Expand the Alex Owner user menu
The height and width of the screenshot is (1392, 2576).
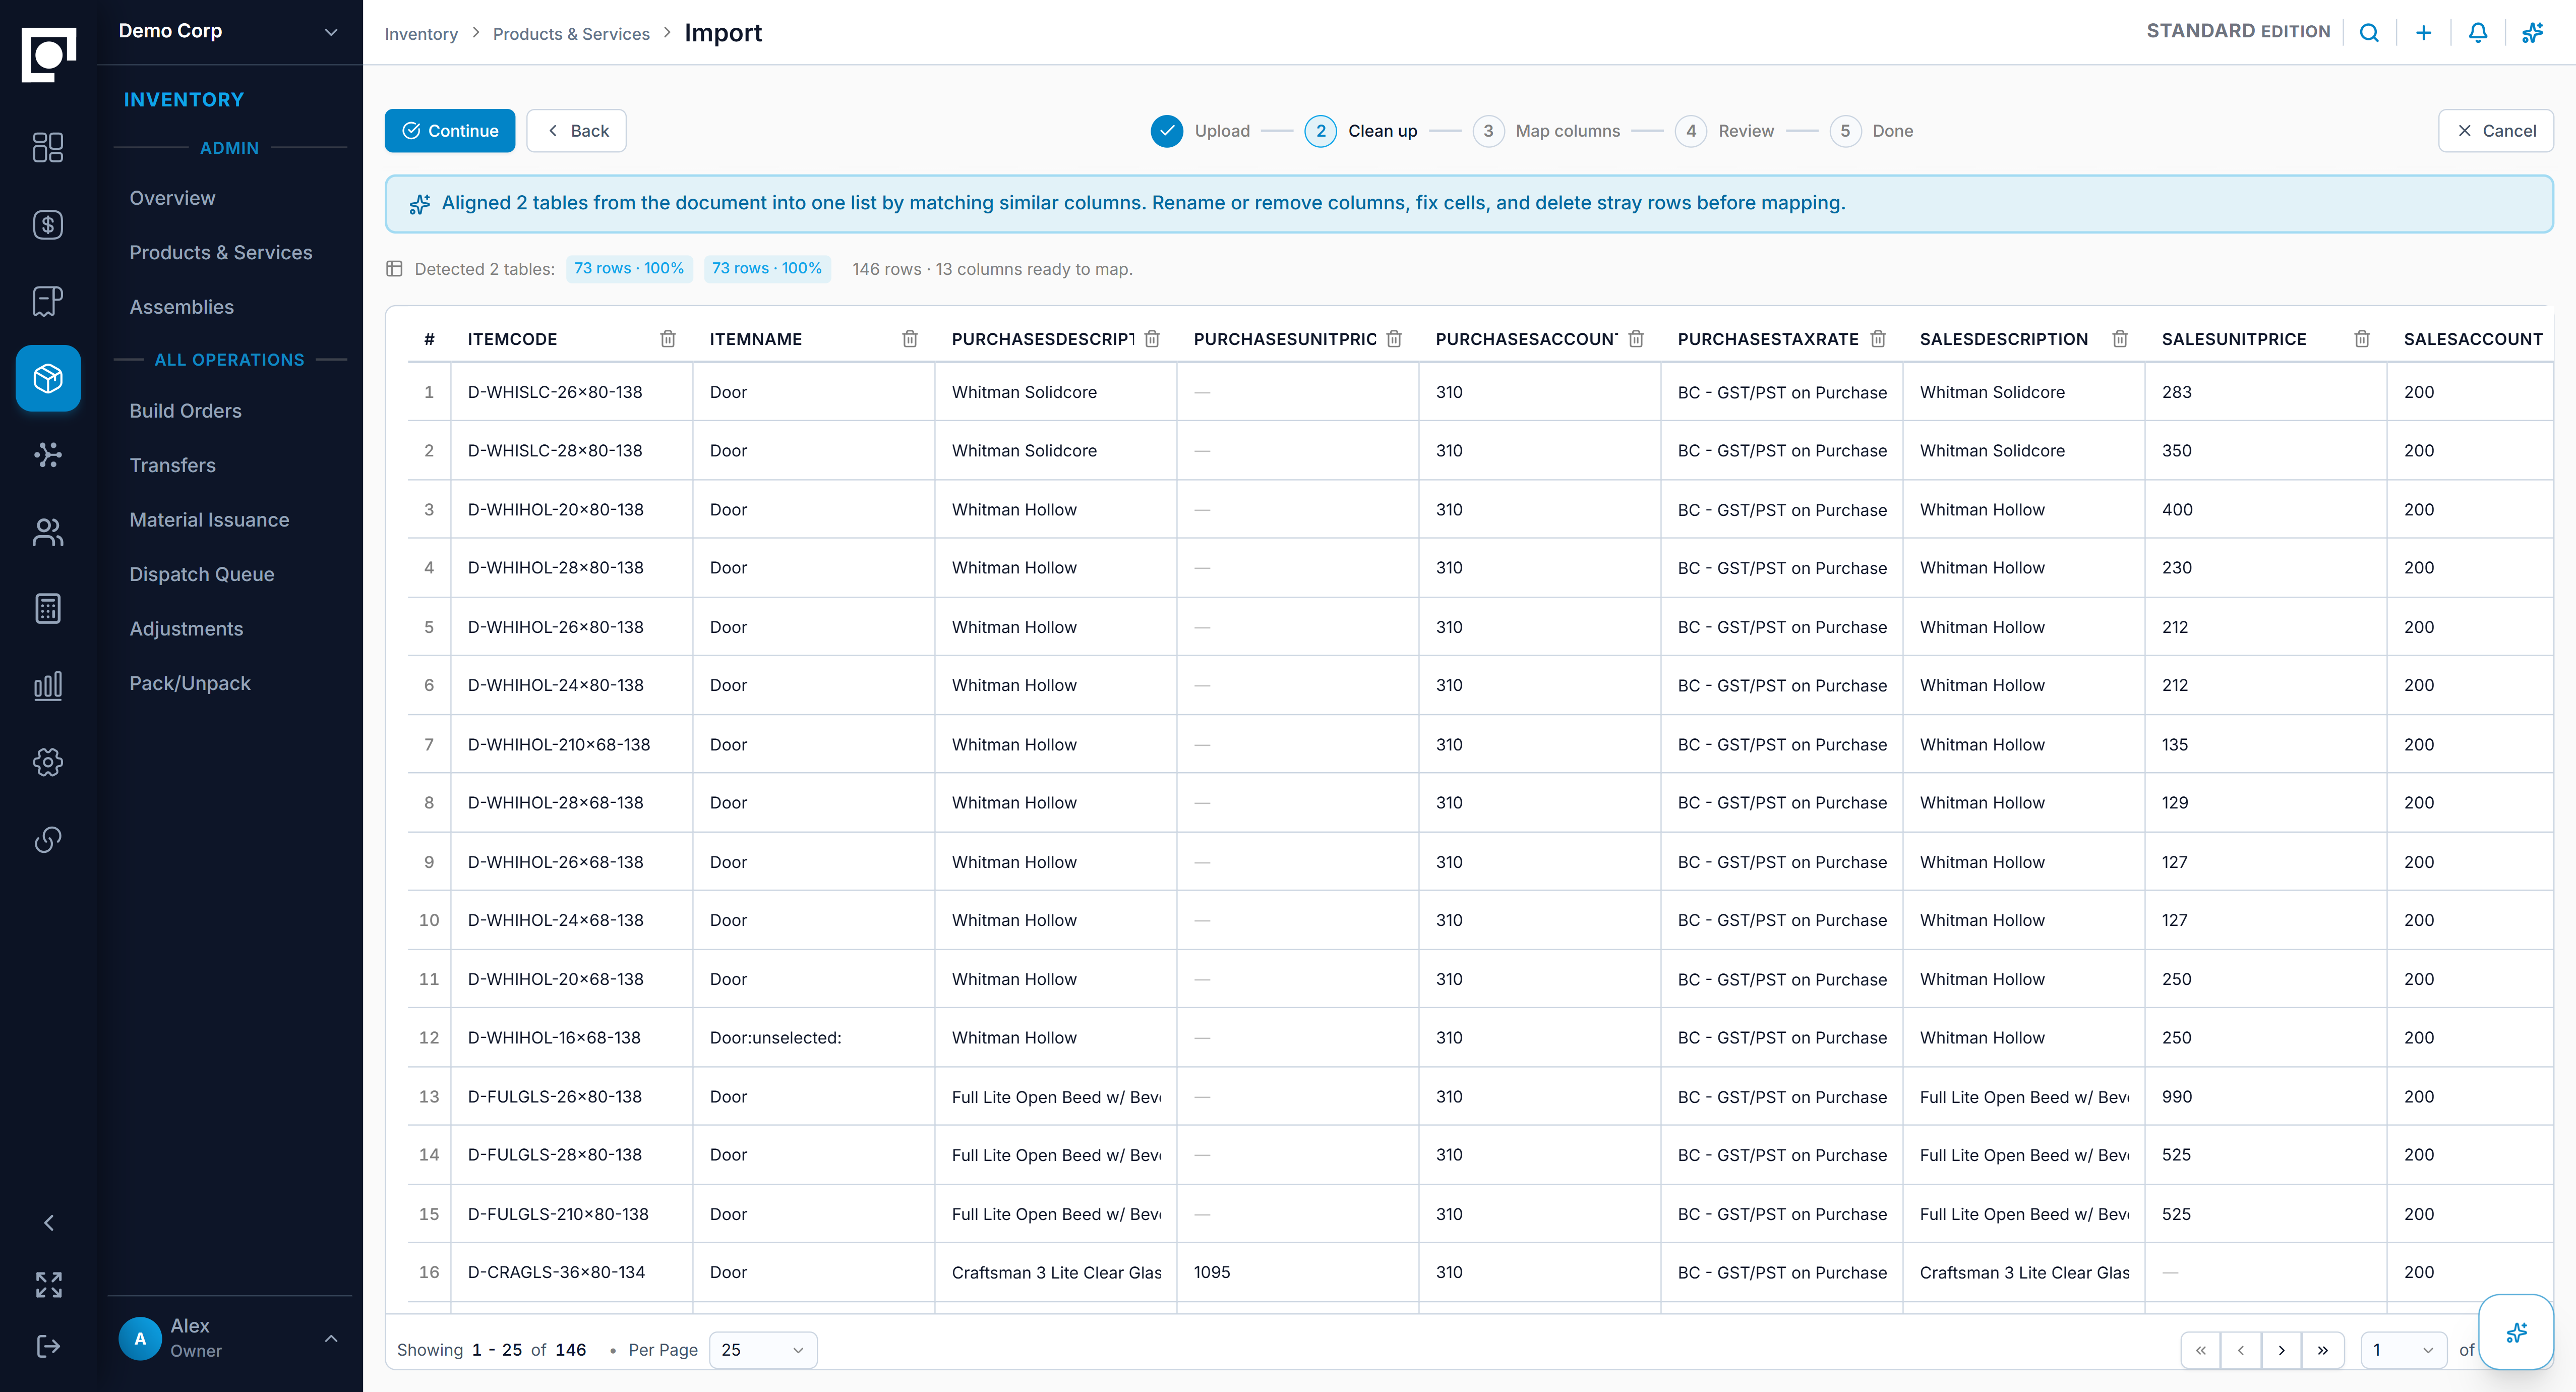[229, 1338]
